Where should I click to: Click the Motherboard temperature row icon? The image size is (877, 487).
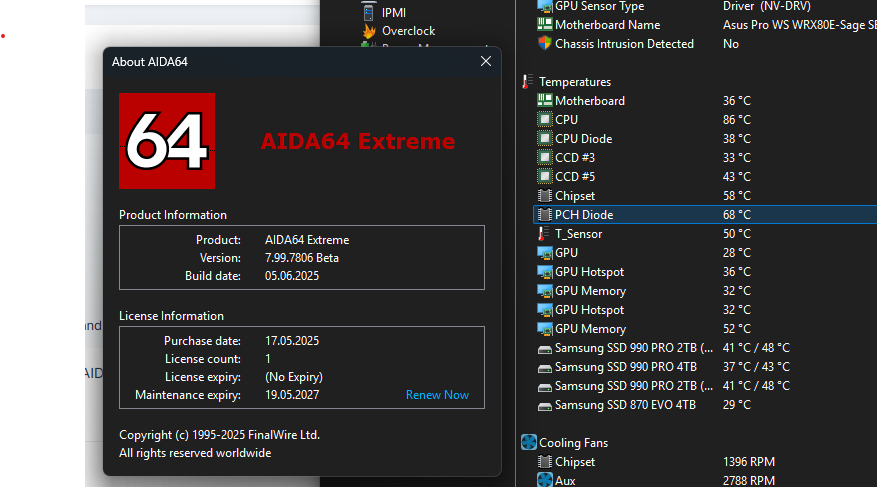[544, 101]
